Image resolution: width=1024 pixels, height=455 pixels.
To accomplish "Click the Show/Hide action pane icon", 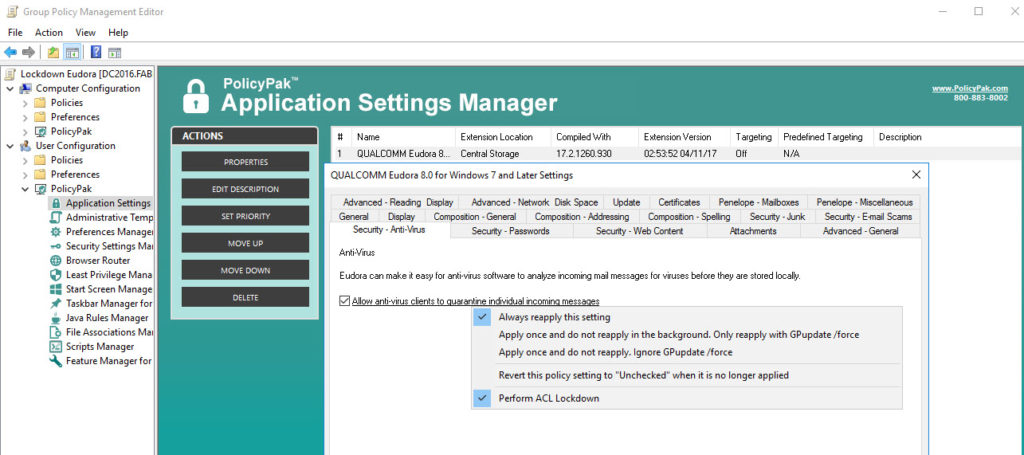I will [x=114, y=52].
